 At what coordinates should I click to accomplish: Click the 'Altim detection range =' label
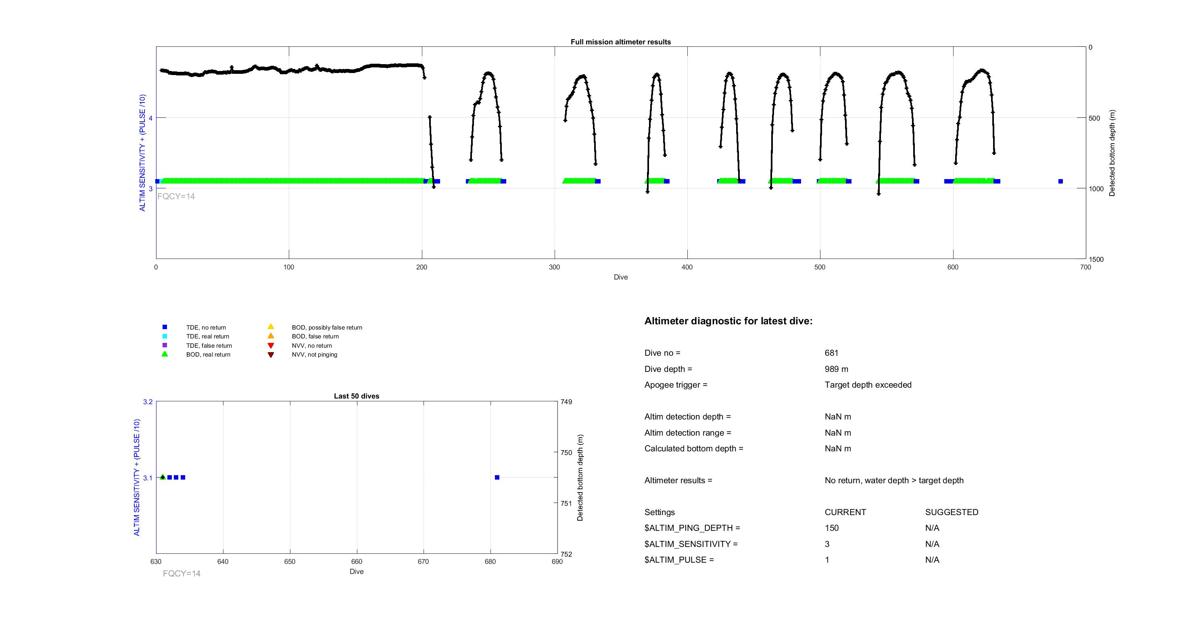[x=688, y=433]
